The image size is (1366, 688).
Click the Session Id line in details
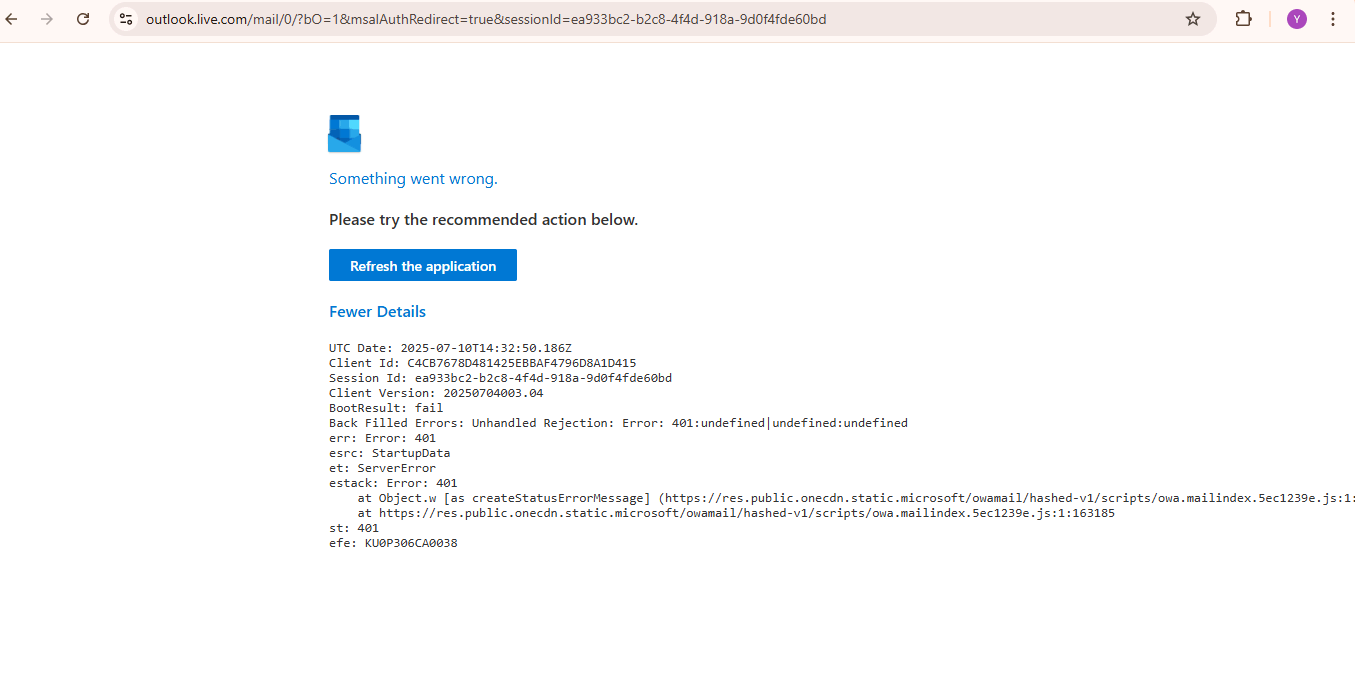point(500,378)
